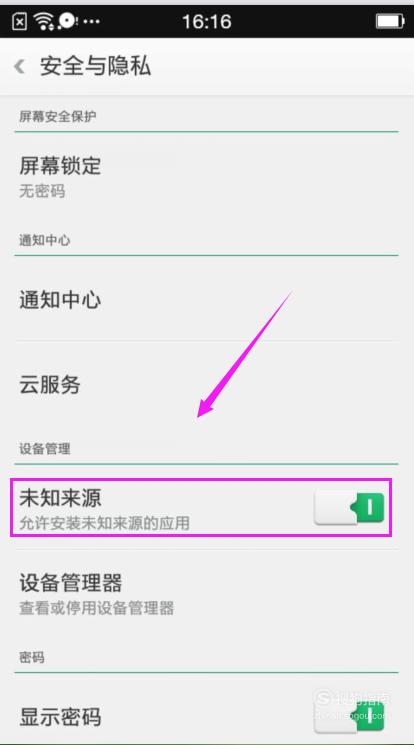Tap the 设备管理 section header
Viewport: 414px width, 745px height.
45,449
